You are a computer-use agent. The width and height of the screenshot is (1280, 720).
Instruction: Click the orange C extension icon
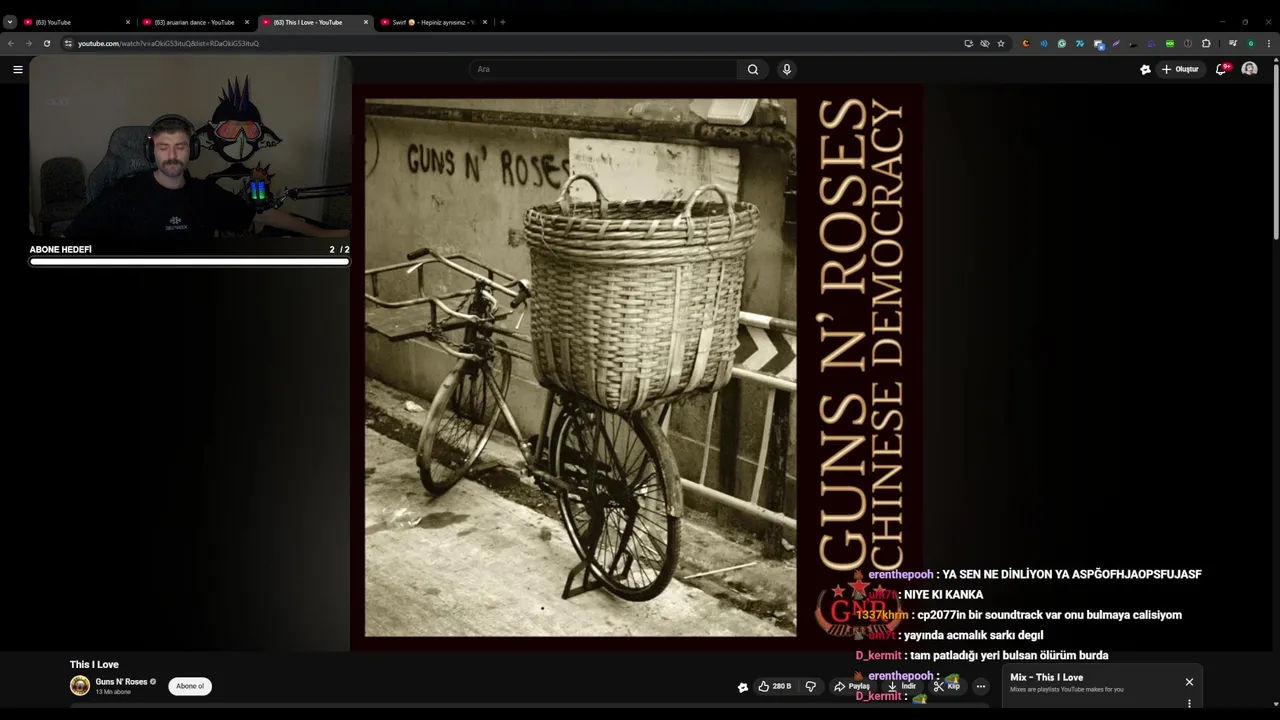coord(1026,43)
